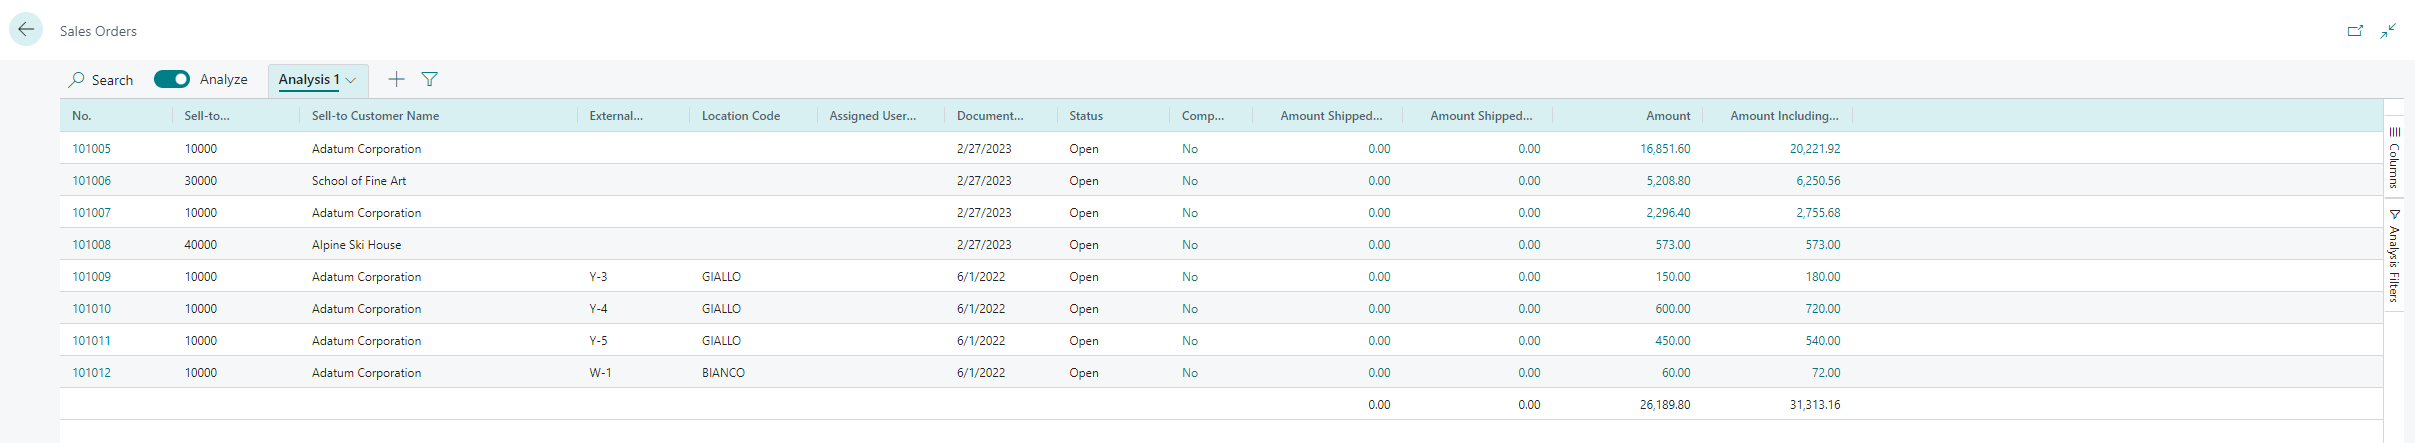The height and width of the screenshot is (443, 2415).
Task: Select the Analysis 1 tab
Action: [x=308, y=79]
